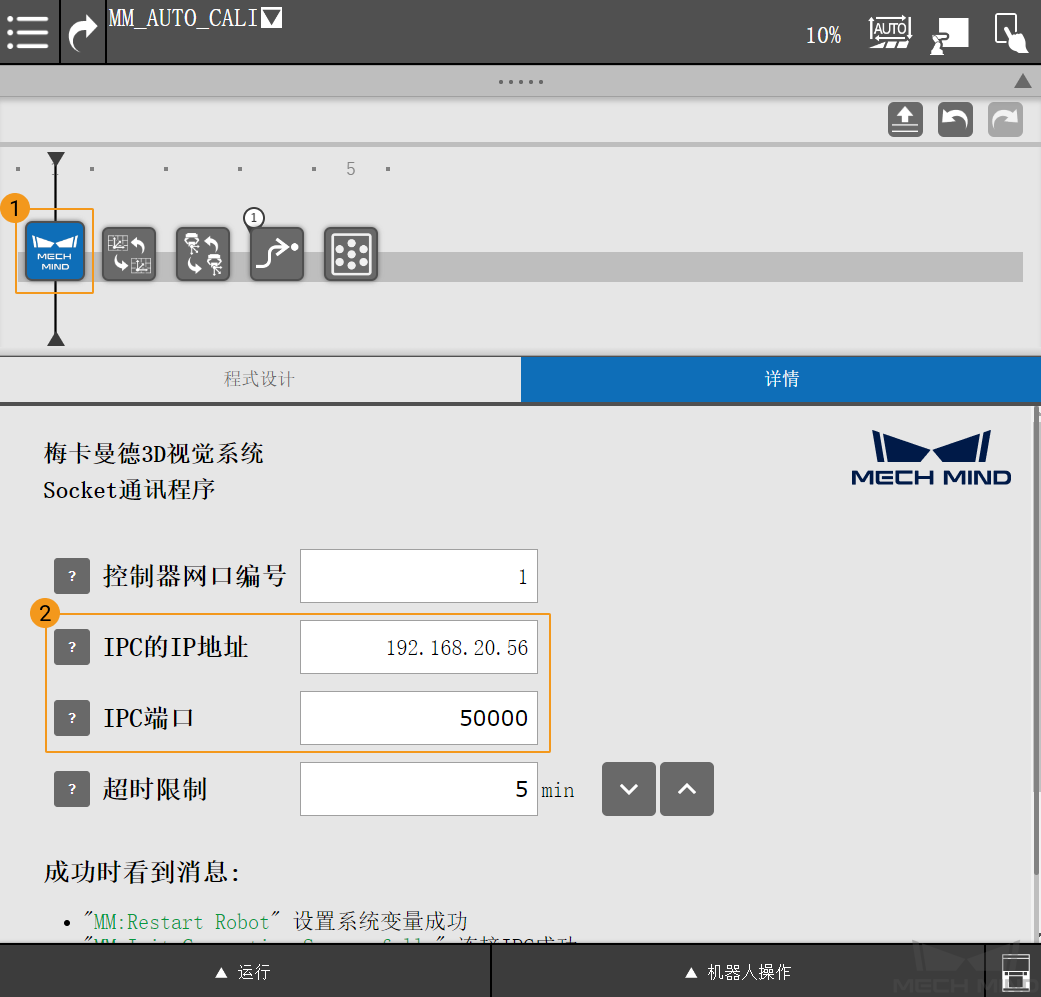Undo the last edit
Screen dimensions: 1041x997
tap(955, 119)
